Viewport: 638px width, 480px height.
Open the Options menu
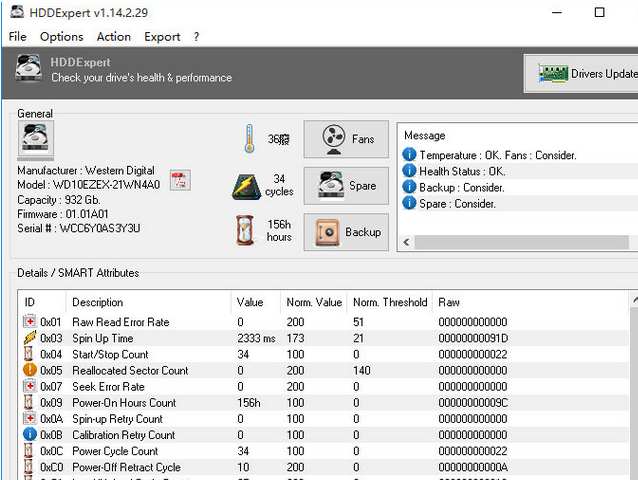(61, 37)
